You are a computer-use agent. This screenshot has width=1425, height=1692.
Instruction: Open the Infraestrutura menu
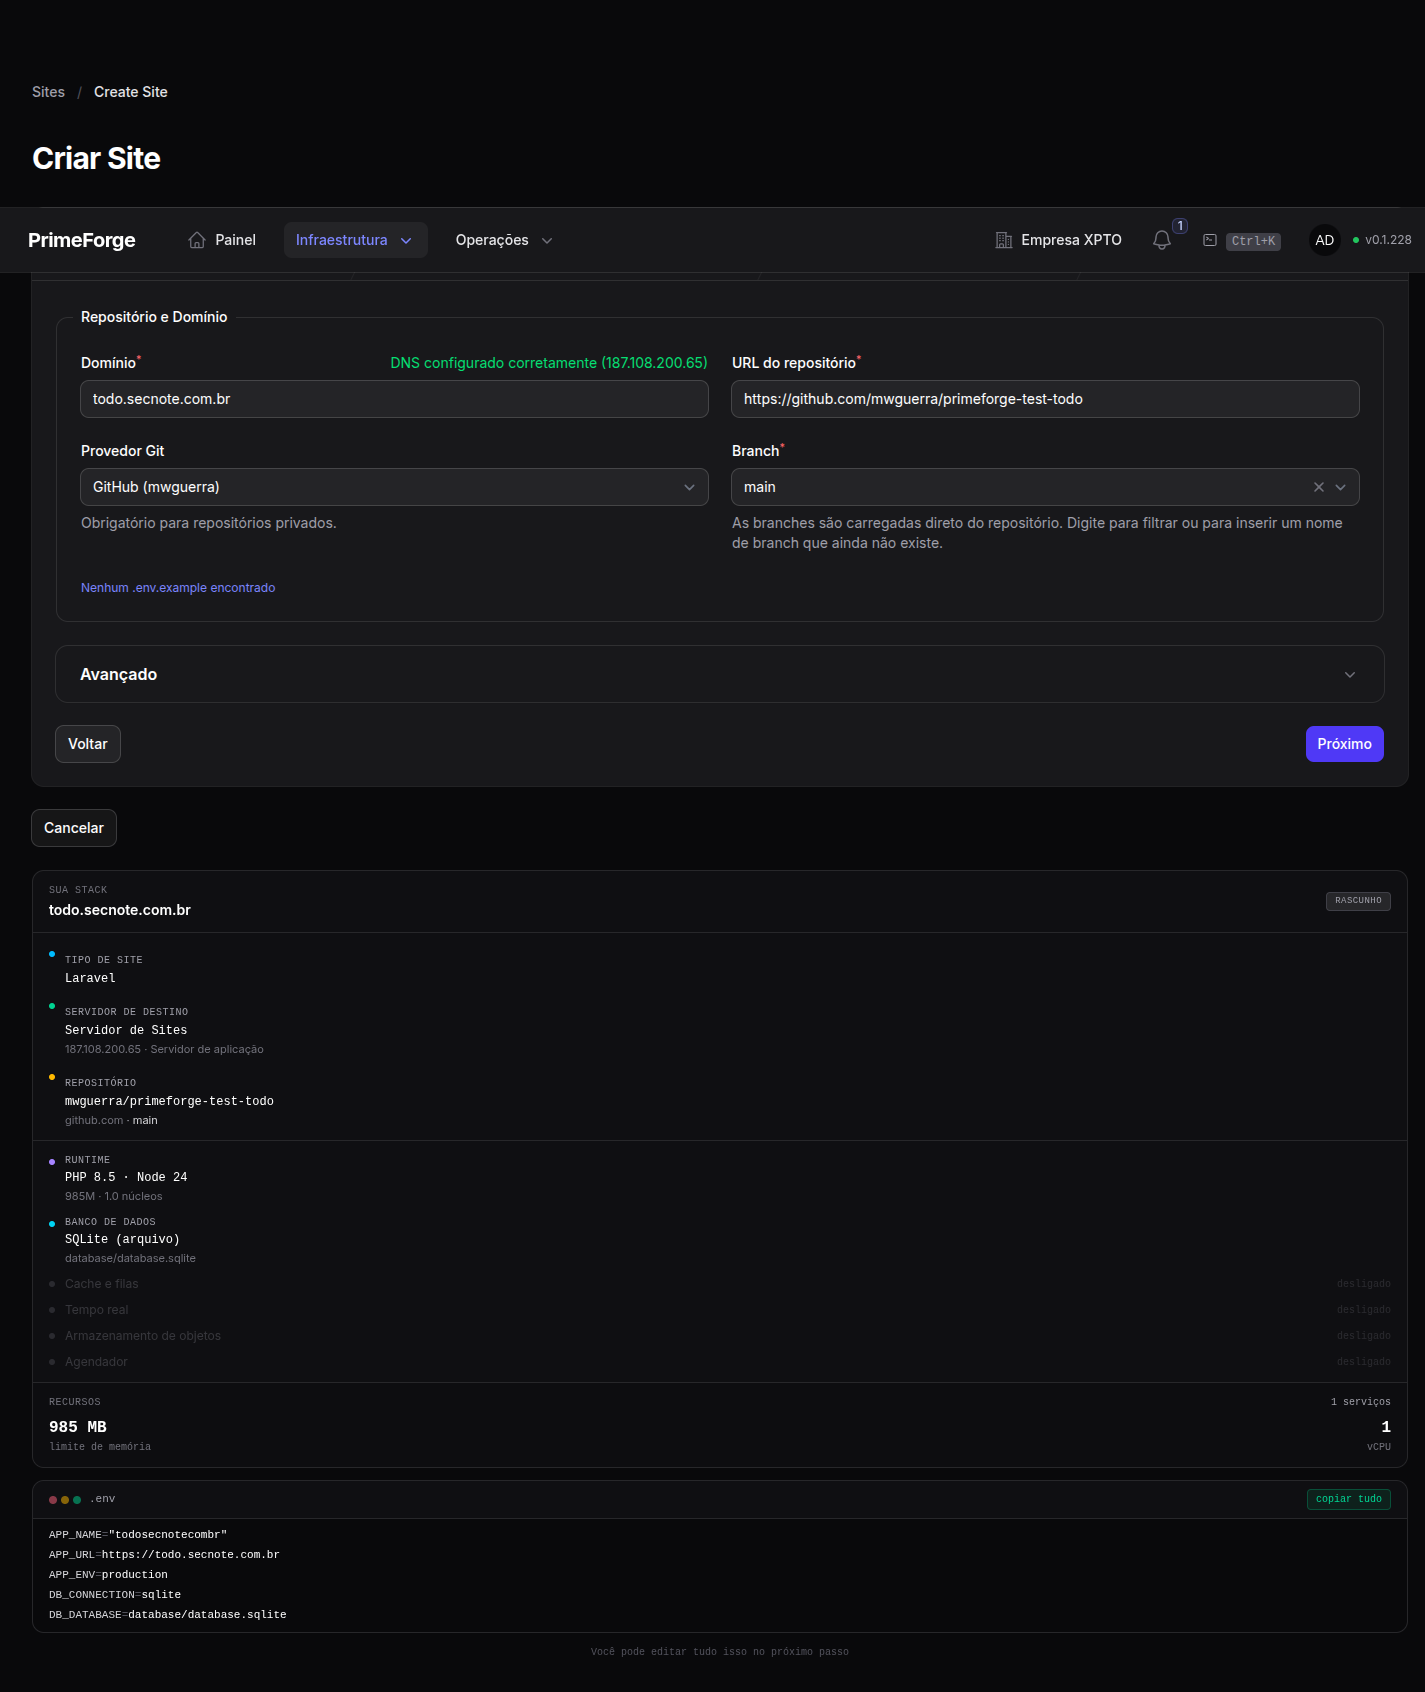coord(355,240)
